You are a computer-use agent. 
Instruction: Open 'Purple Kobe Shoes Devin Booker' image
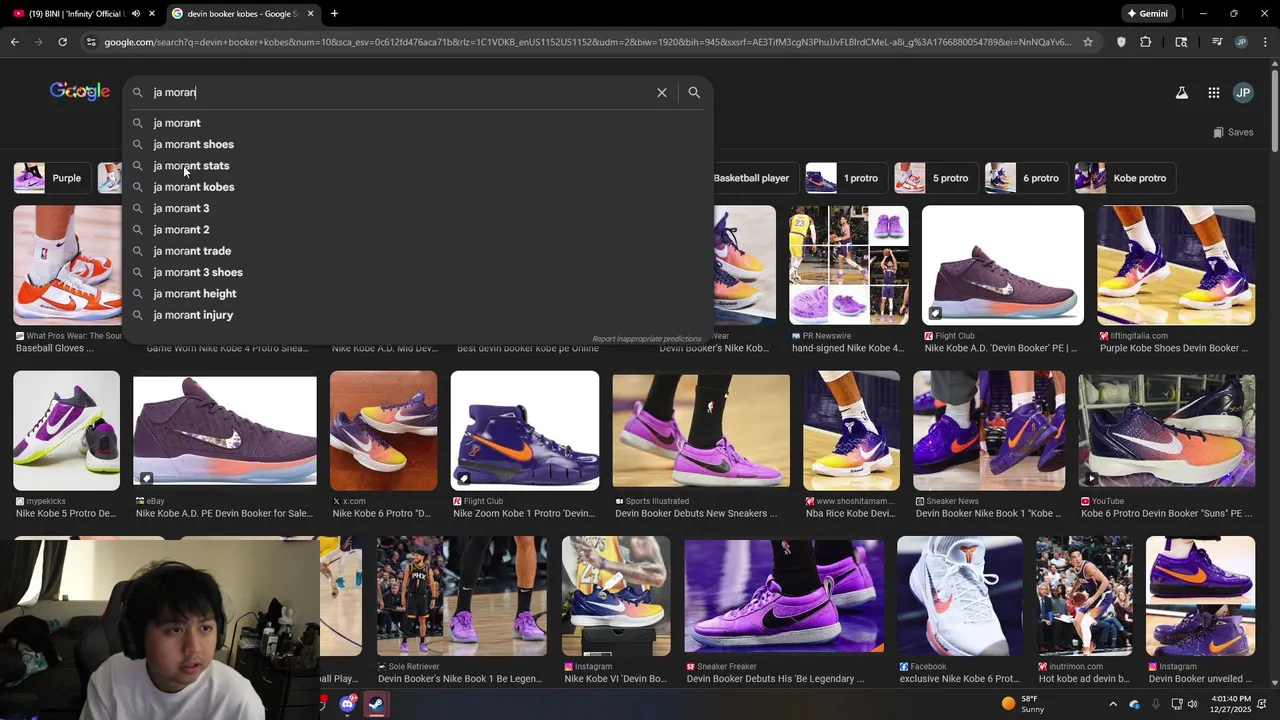[1176, 265]
